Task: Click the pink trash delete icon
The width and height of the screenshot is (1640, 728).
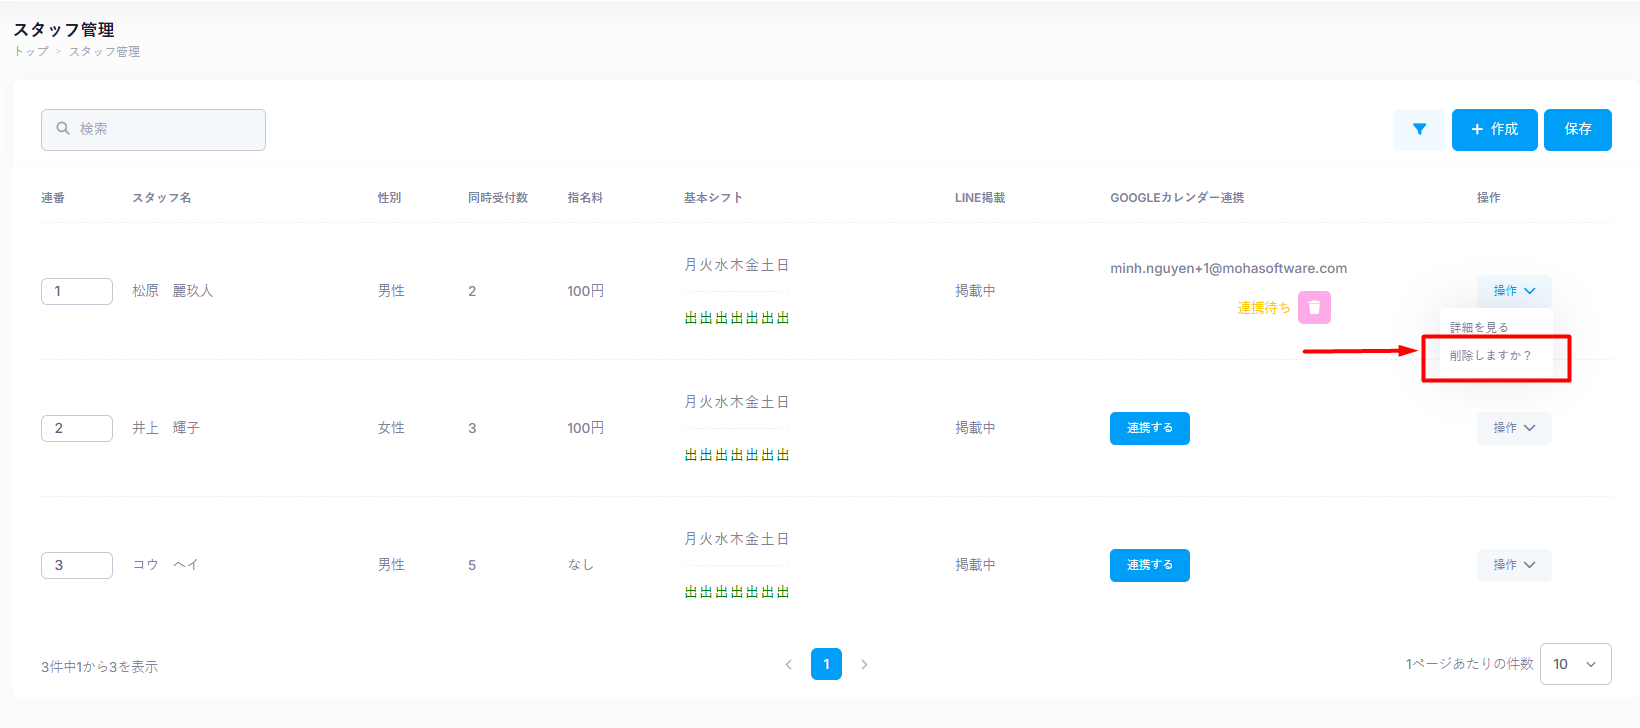Action: click(1314, 308)
